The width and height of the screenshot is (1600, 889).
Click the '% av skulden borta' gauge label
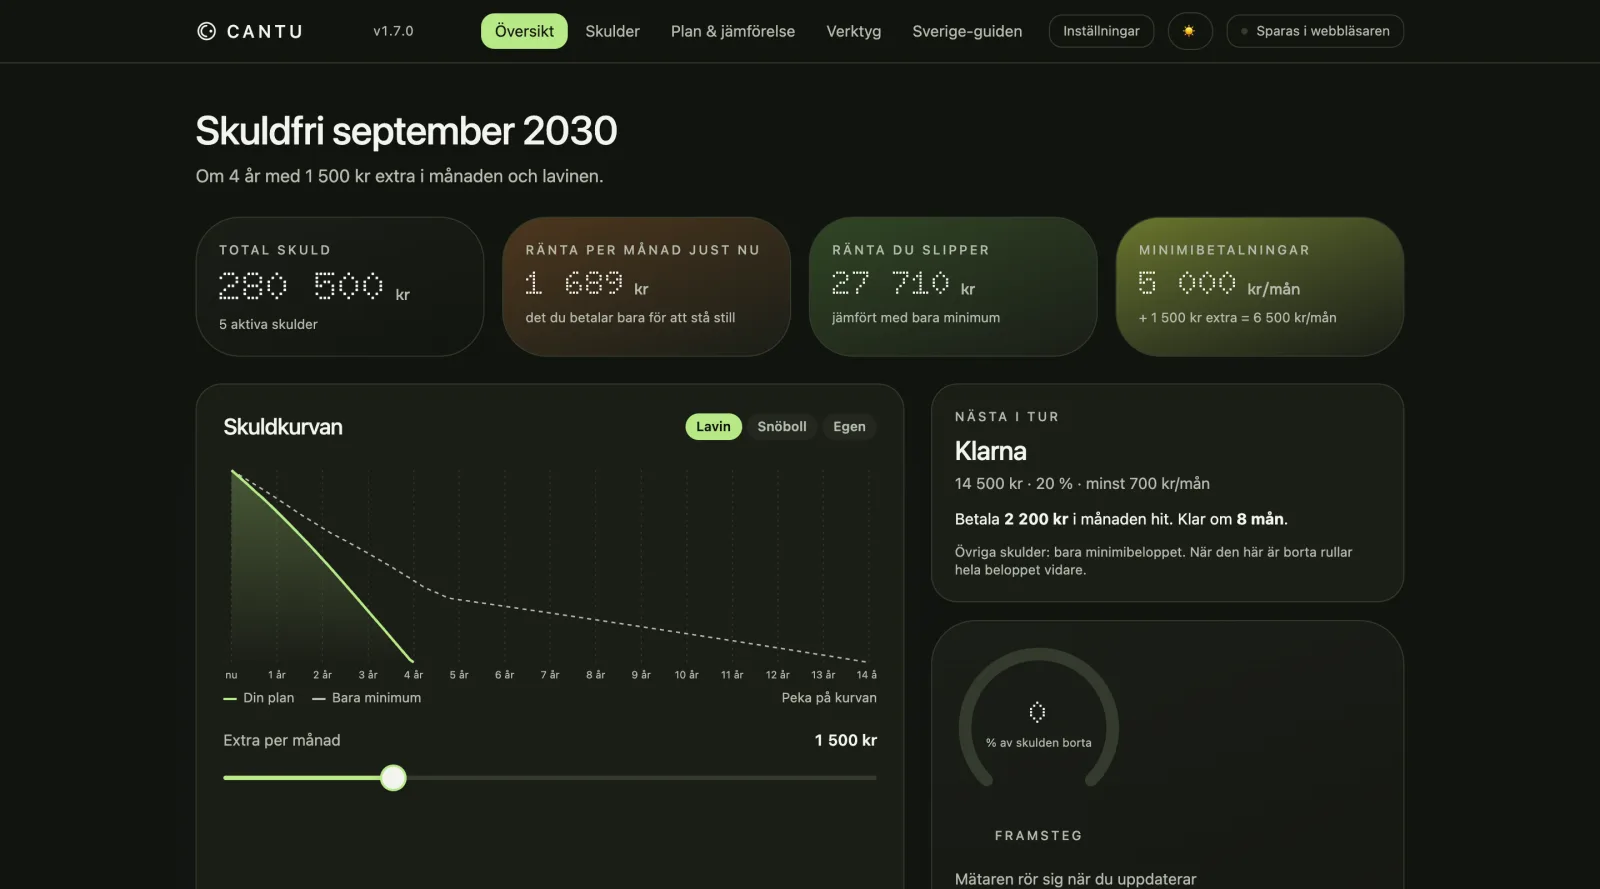click(x=1039, y=743)
